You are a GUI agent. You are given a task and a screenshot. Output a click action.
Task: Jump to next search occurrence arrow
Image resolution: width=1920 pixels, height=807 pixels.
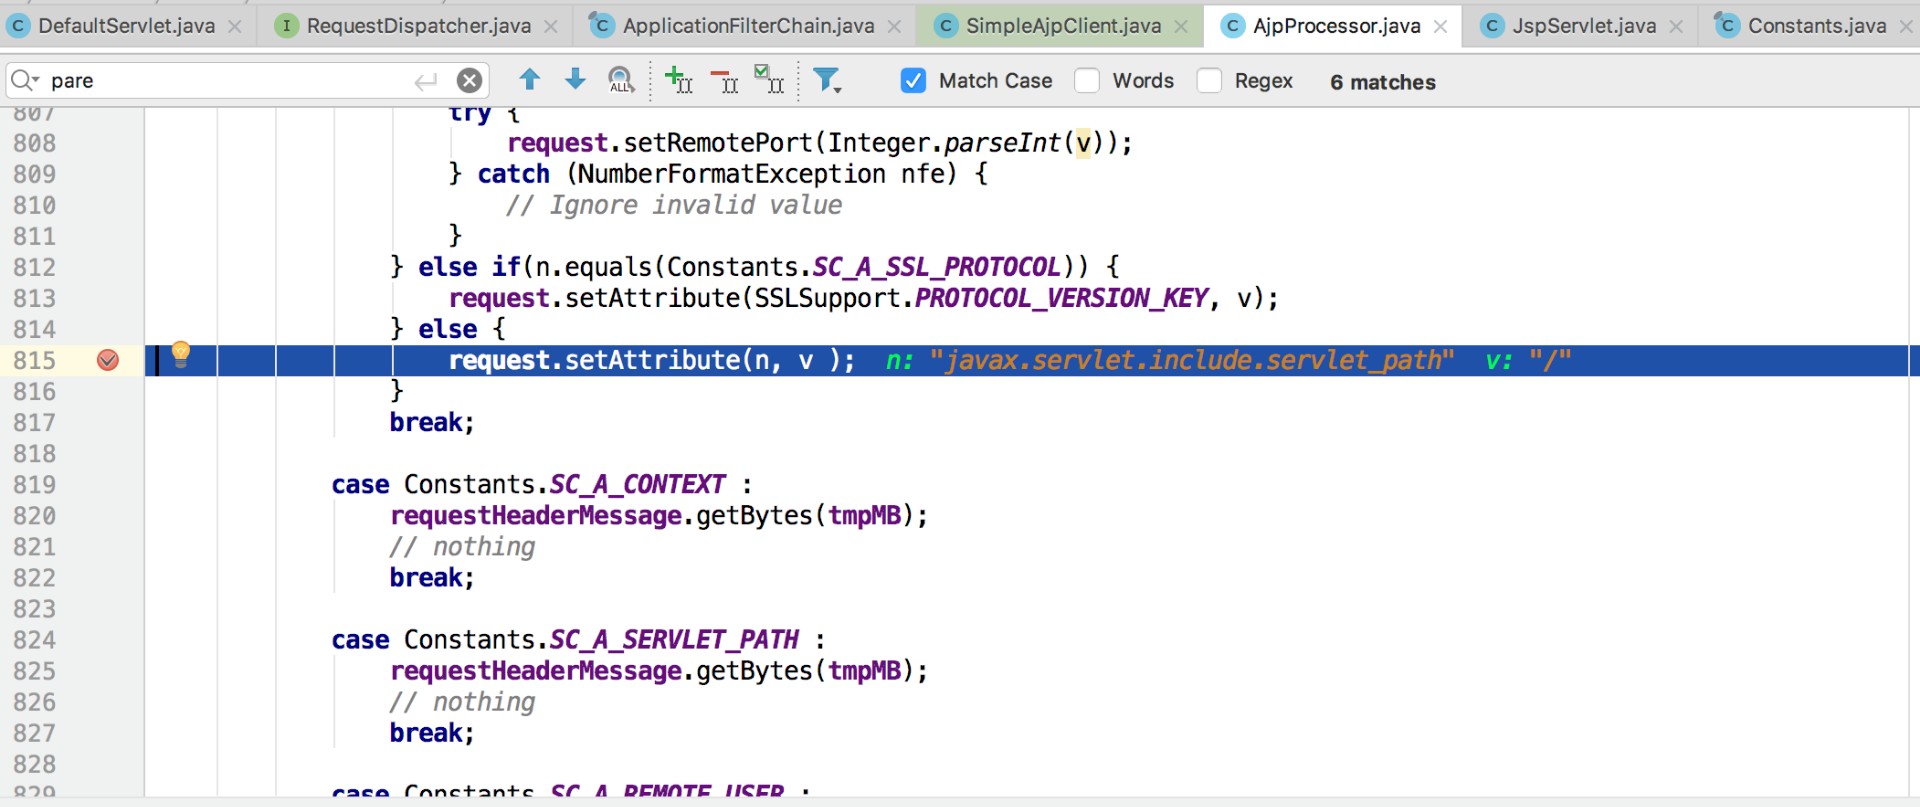[x=575, y=80]
